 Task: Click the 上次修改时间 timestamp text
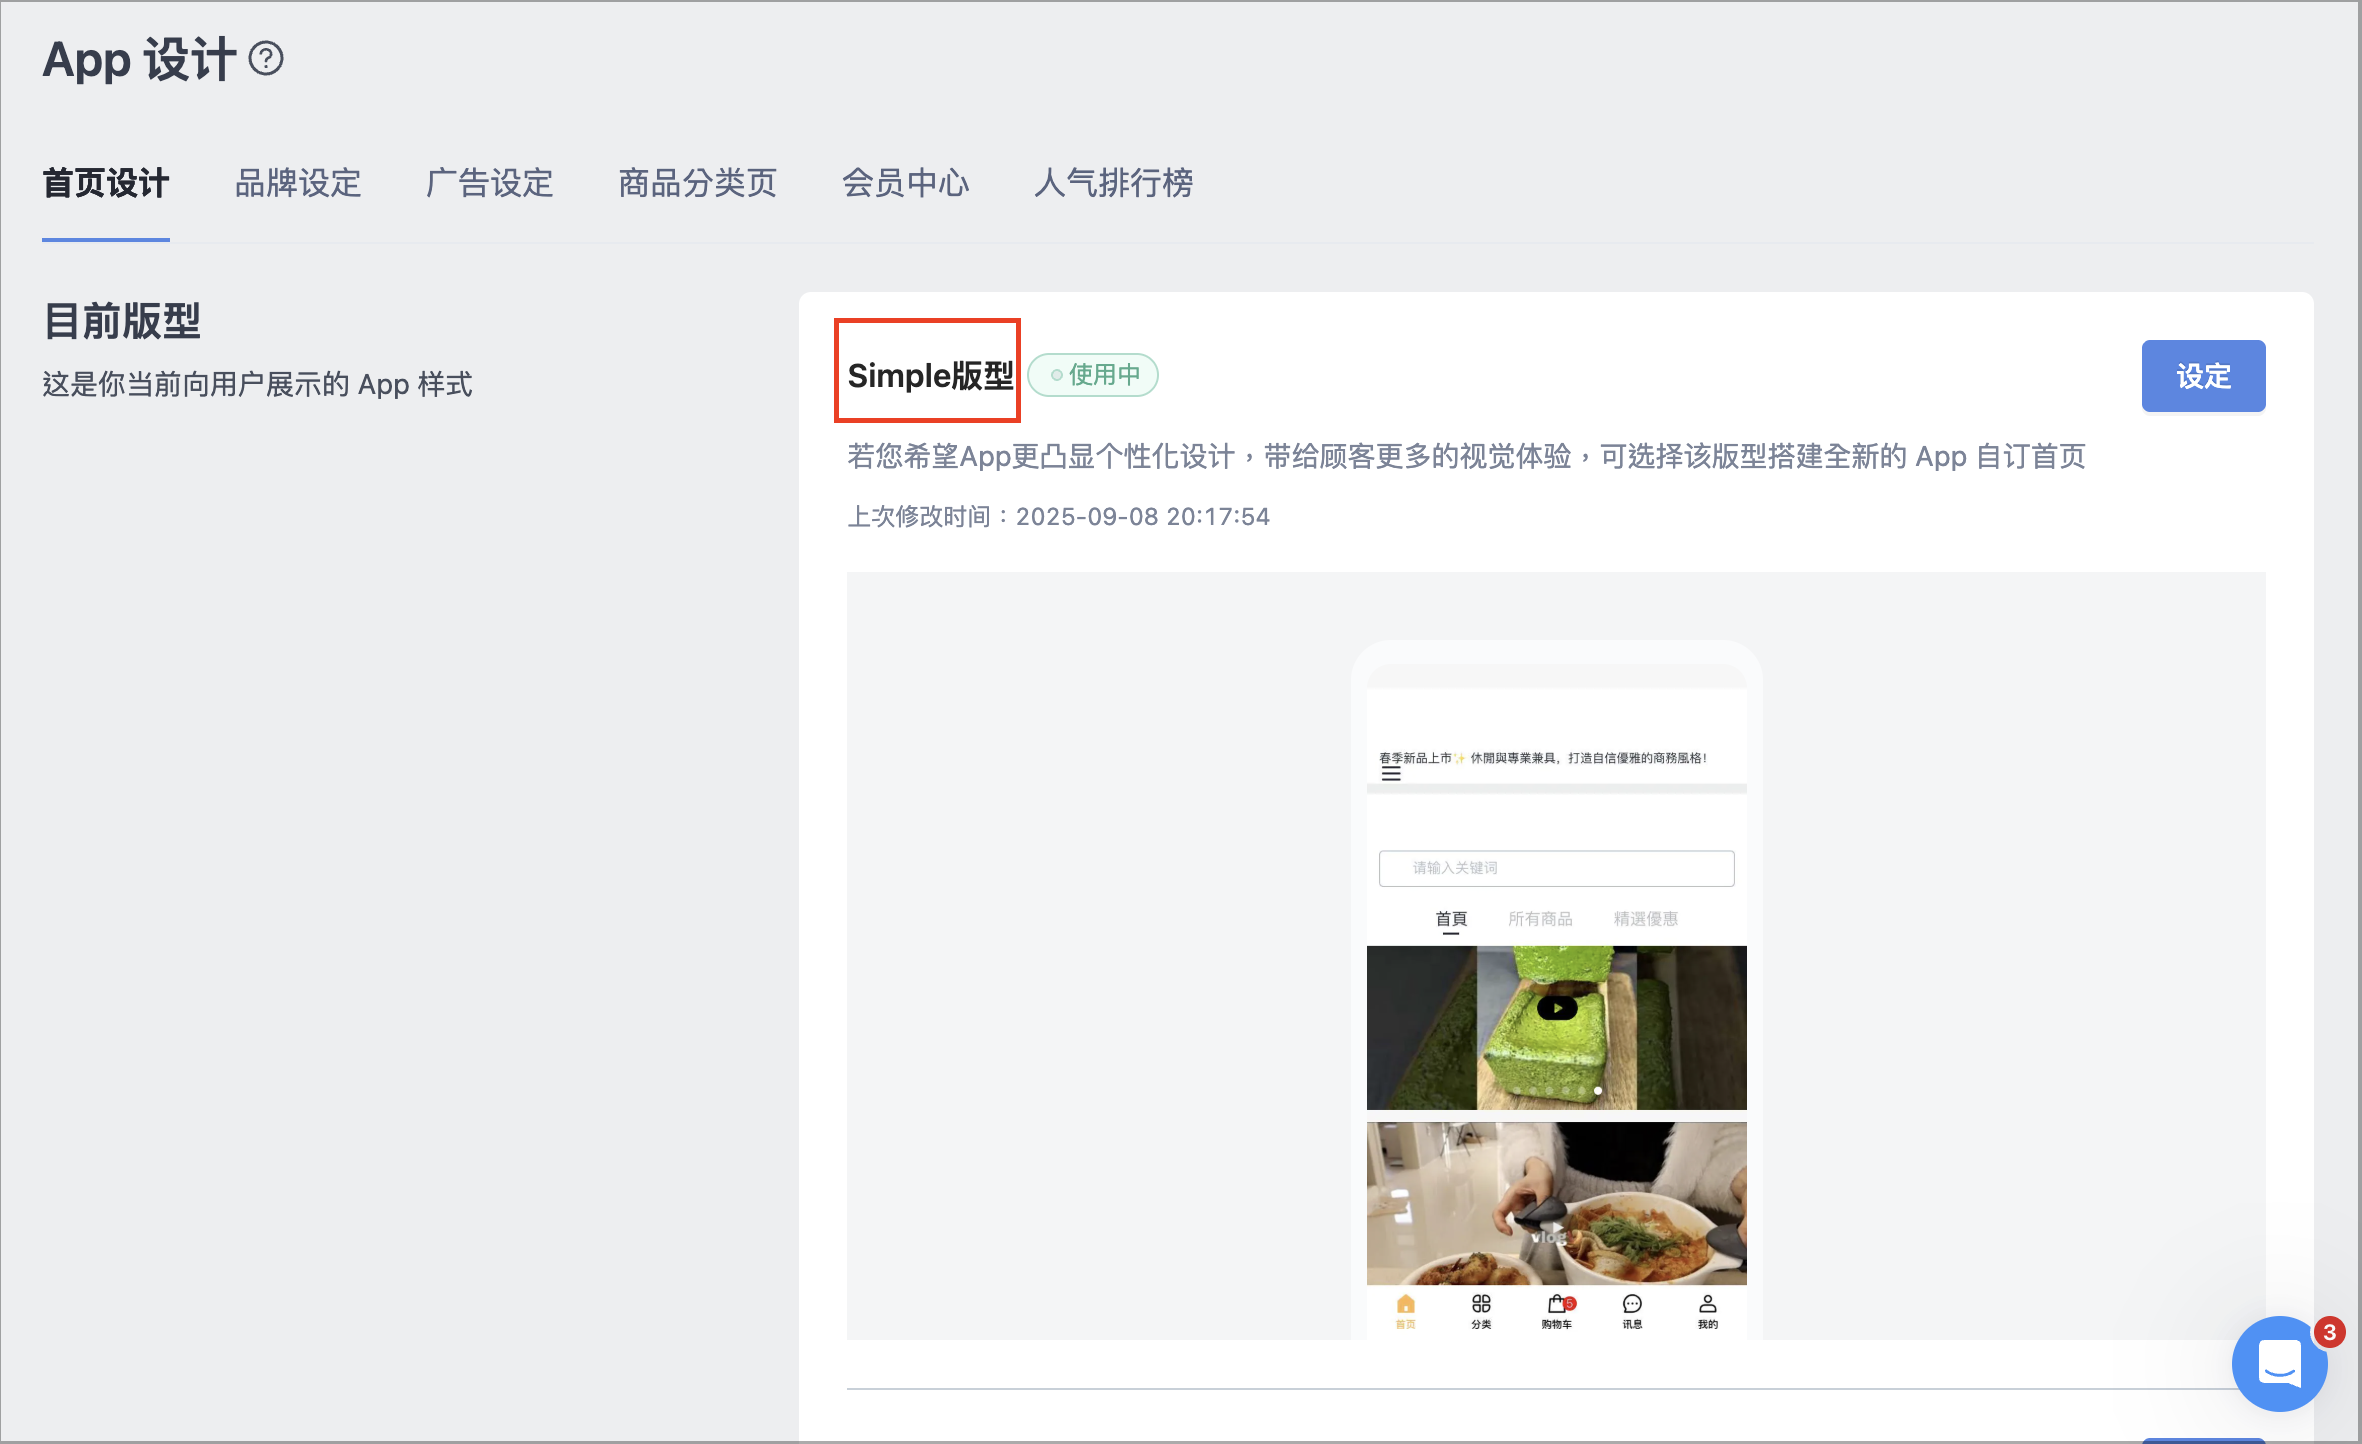pyautogui.click(x=1058, y=517)
